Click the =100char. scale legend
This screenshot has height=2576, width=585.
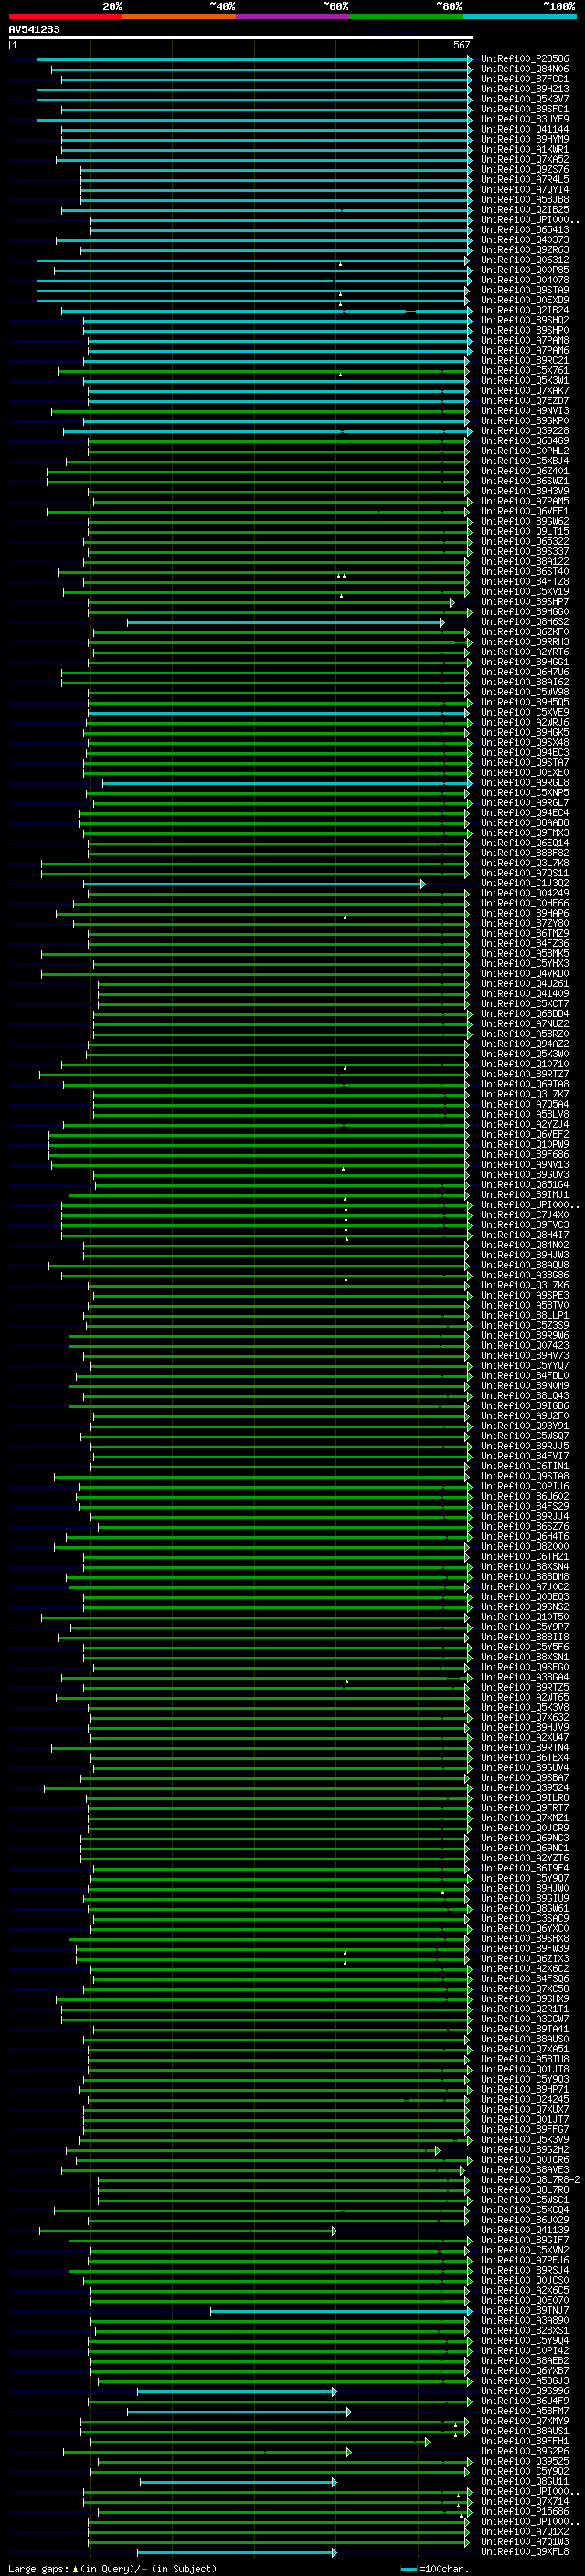[x=435, y=2569]
